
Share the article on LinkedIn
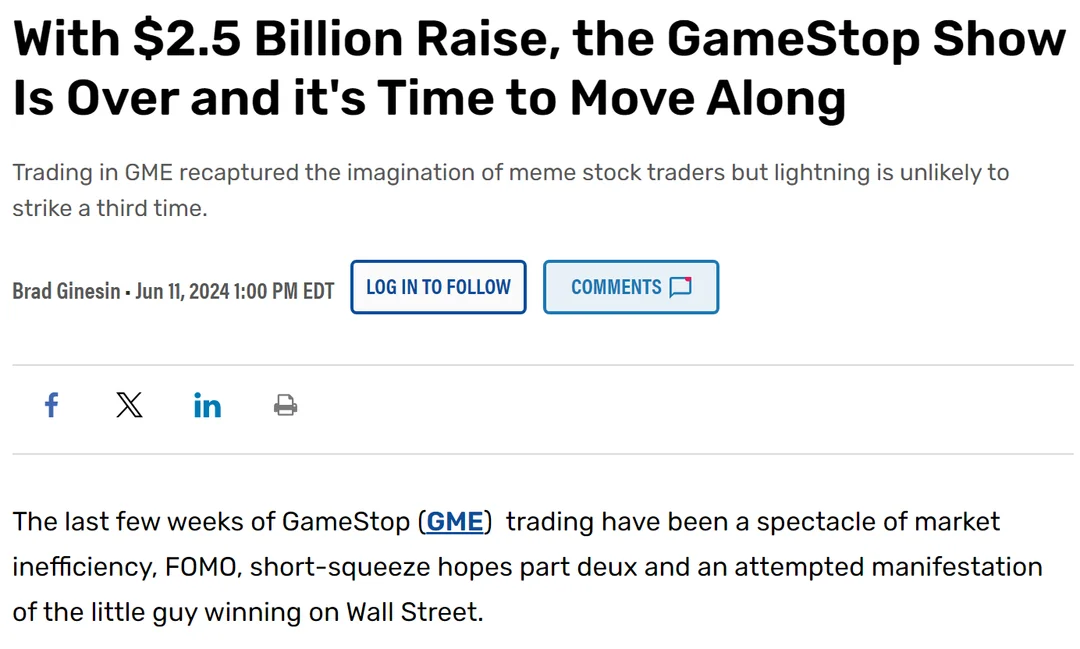pyautogui.click(x=207, y=405)
